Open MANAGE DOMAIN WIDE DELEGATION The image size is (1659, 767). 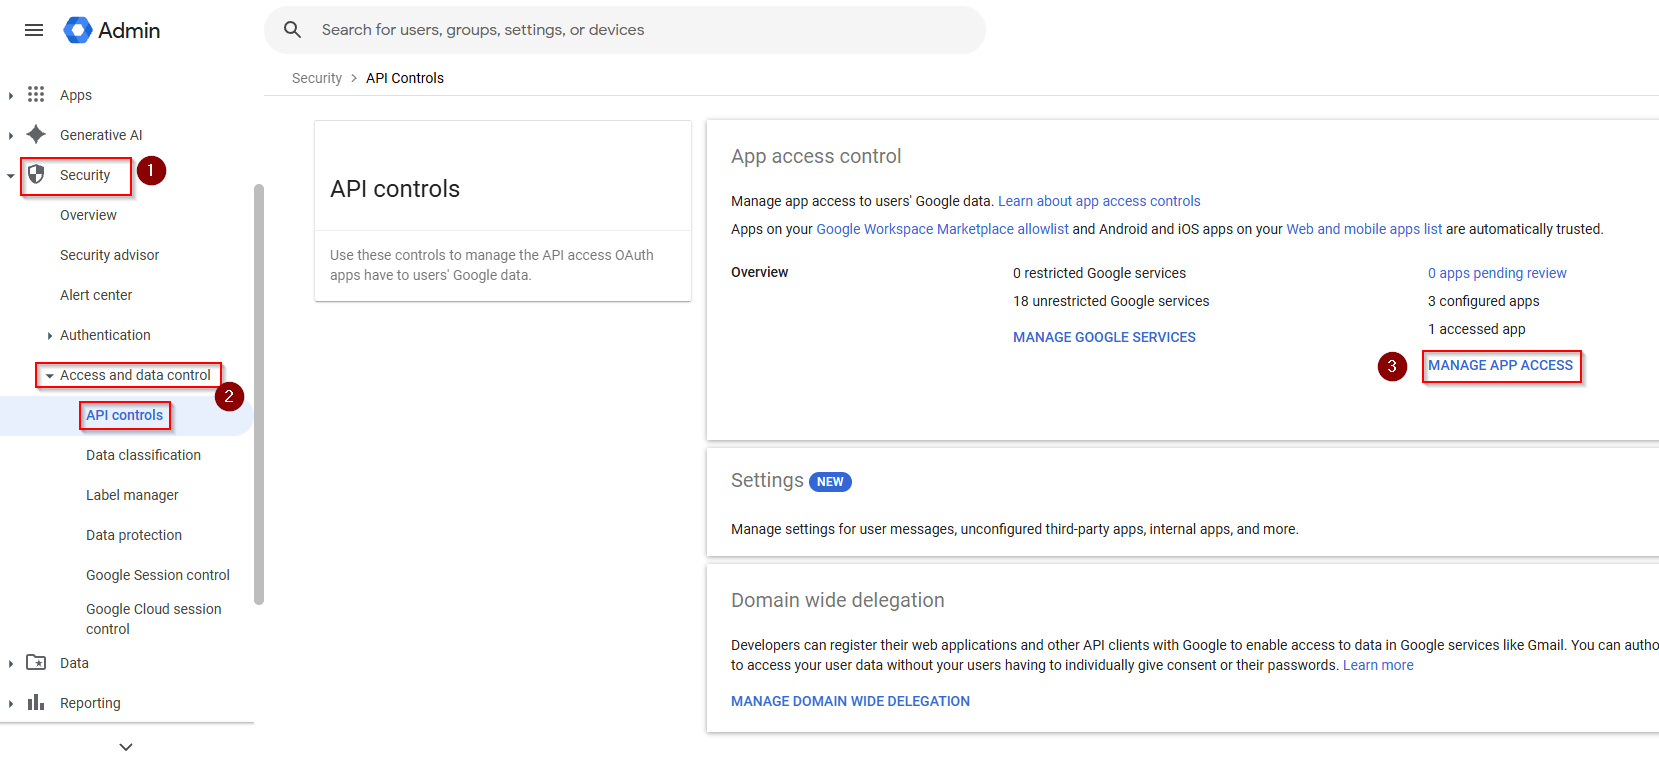(850, 701)
